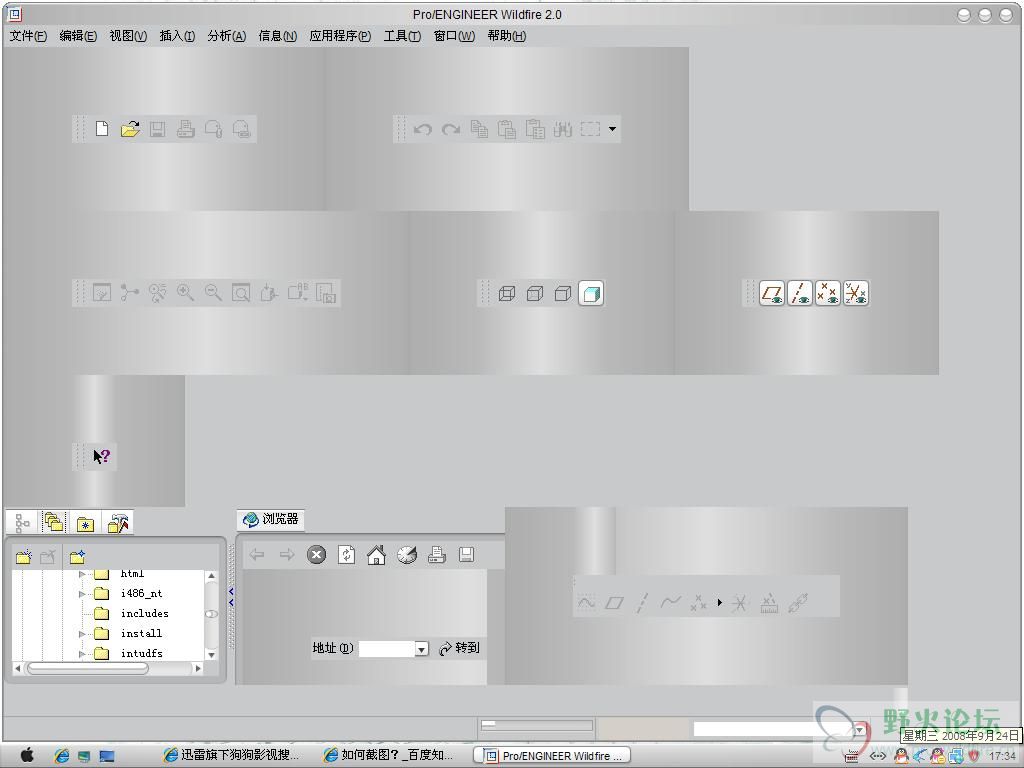Click the Repaint screen icon
Image resolution: width=1024 pixels, height=768 pixels.
click(x=102, y=293)
